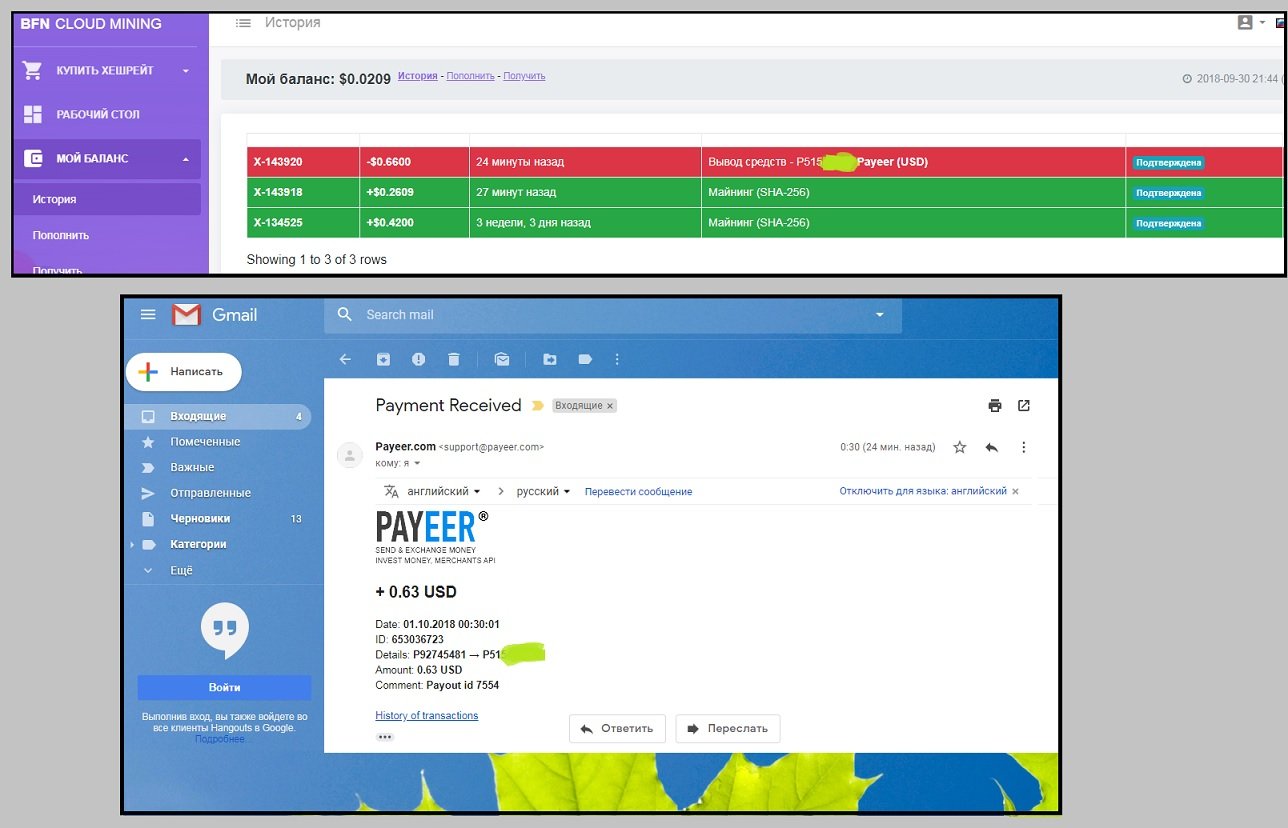Image resolution: width=1288 pixels, height=828 pixels.
Task: Archive the Payment Received email
Action: [383, 359]
